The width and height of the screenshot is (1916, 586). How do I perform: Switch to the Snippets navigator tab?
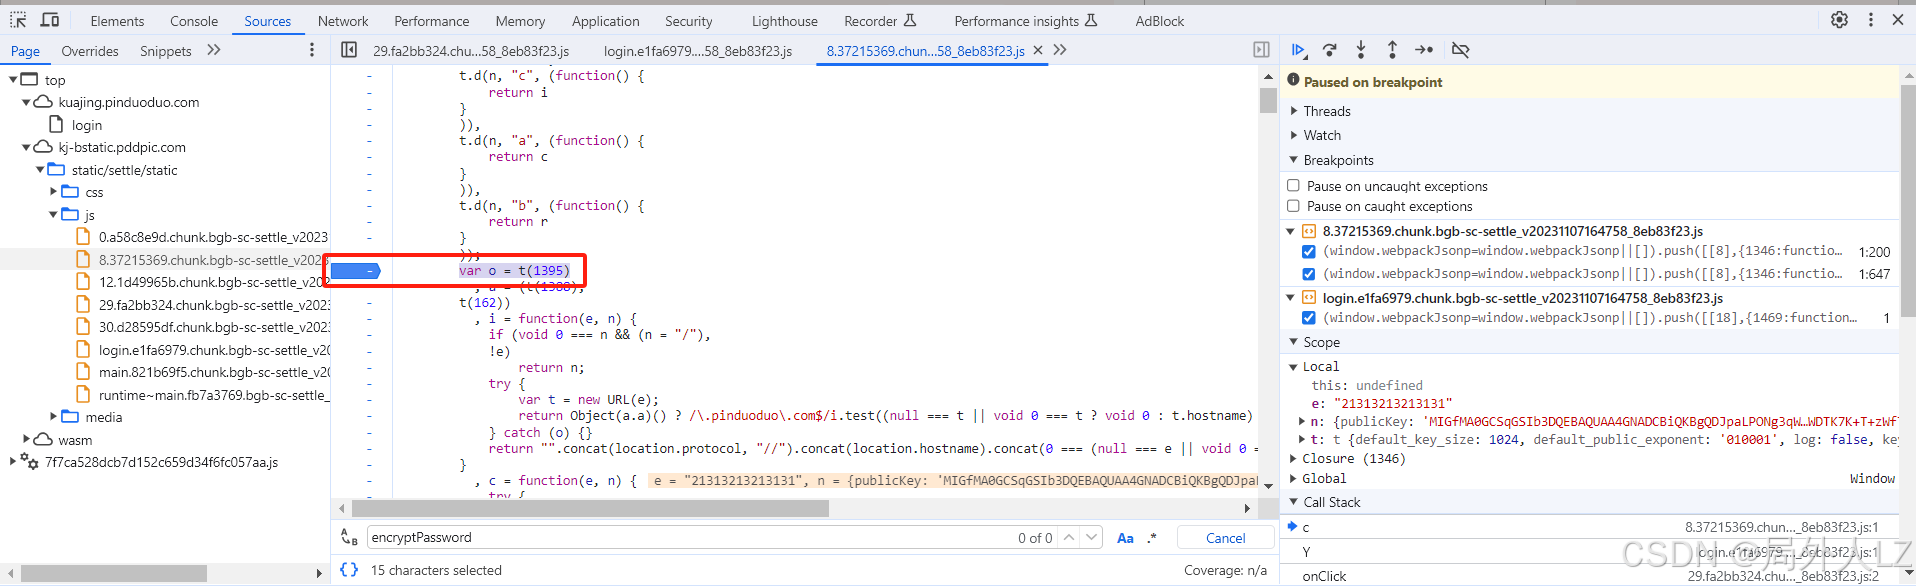pos(166,51)
